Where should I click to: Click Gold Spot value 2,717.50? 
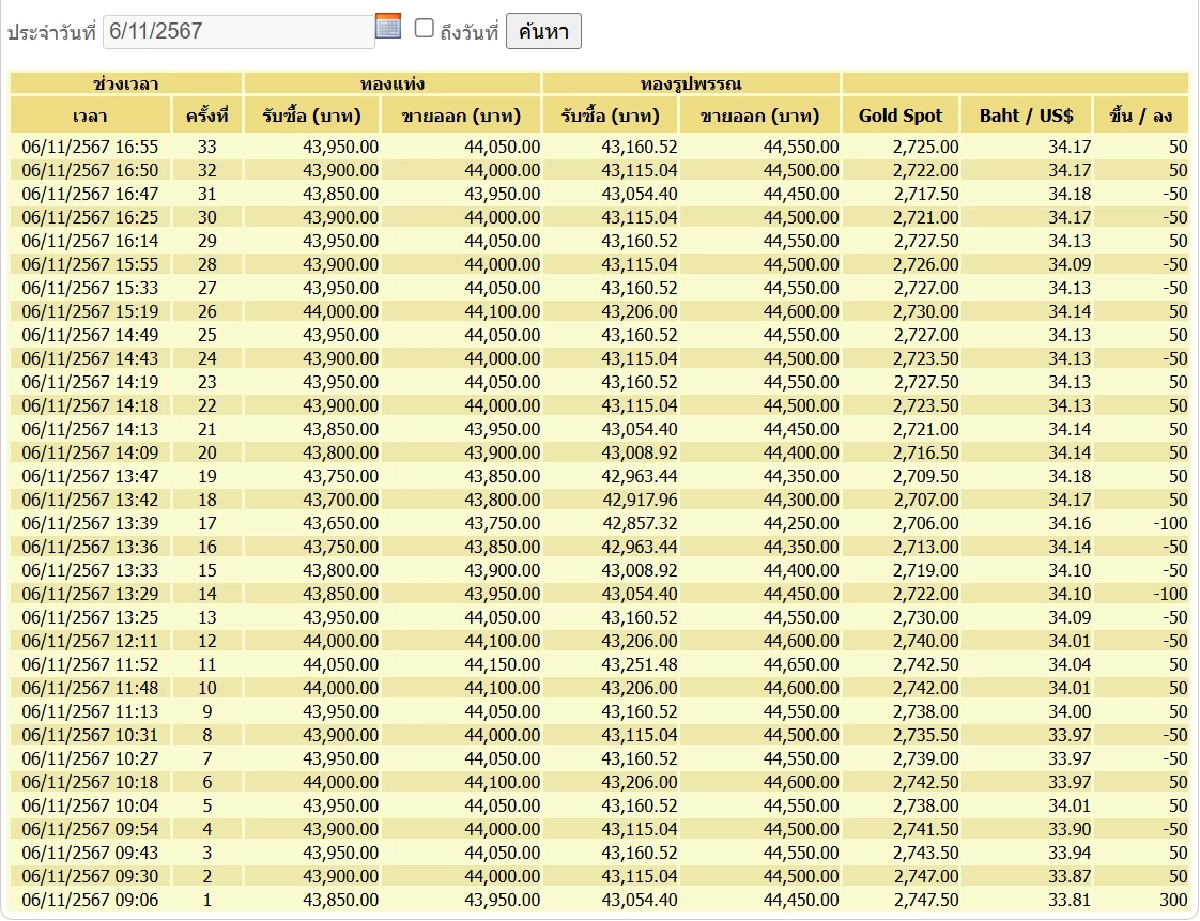click(x=925, y=194)
